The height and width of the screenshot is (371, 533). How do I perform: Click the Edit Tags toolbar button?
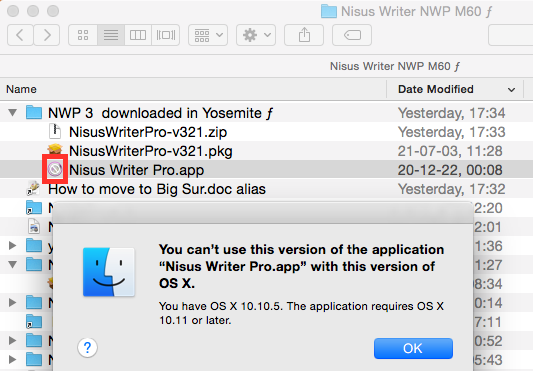click(x=352, y=35)
